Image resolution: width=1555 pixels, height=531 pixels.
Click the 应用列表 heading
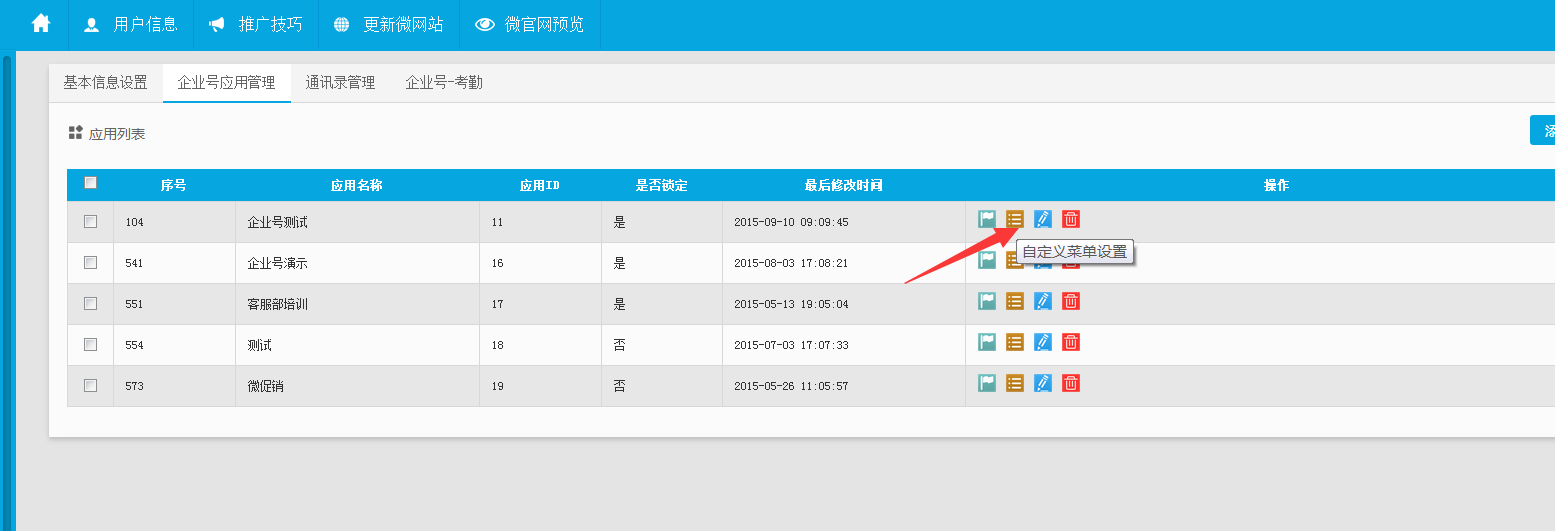click(x=117, y=133)
